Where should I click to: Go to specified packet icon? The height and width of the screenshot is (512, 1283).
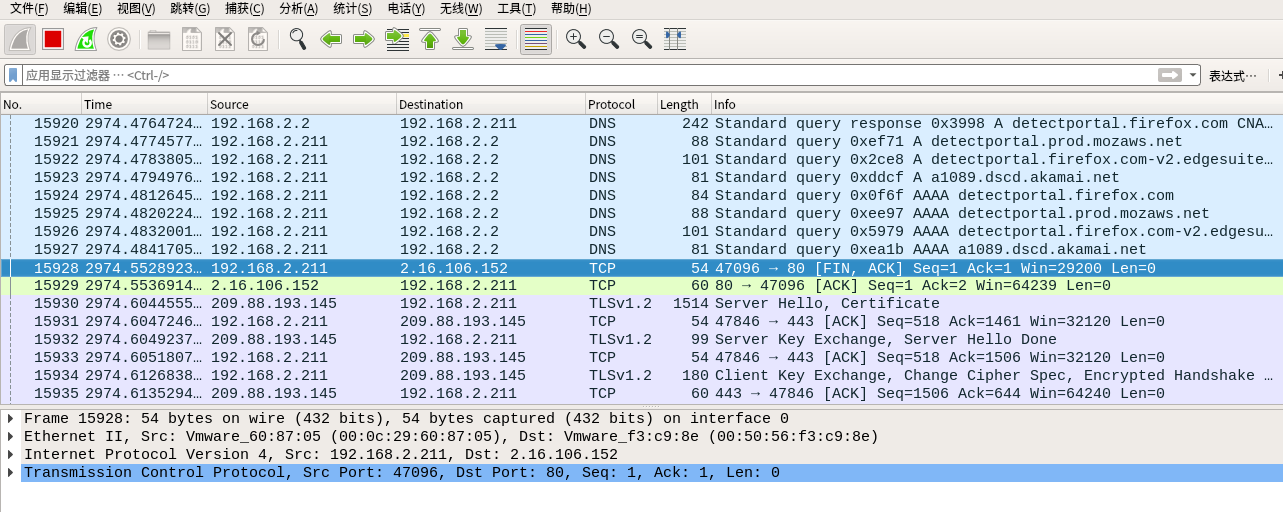[397, 39]
